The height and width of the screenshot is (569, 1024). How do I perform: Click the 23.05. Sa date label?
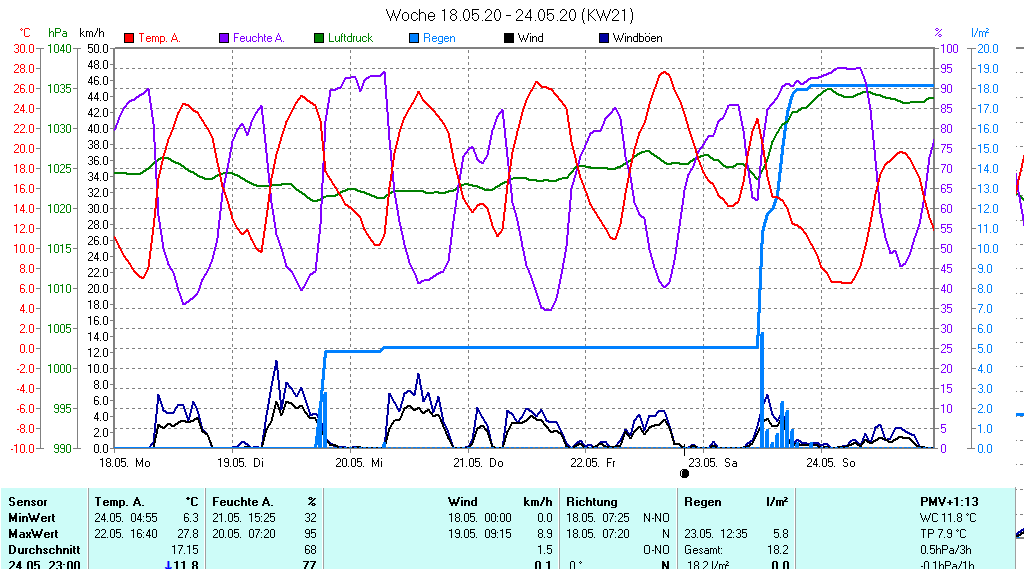712,463
